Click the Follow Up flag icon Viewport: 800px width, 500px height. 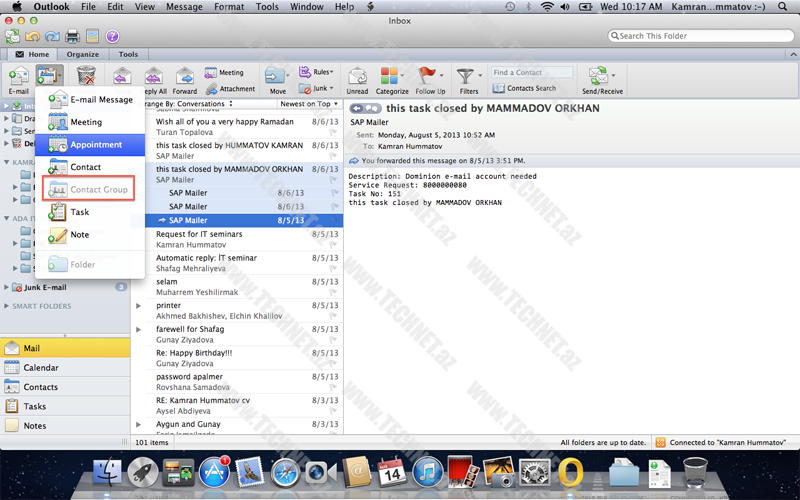(x=429, y=77)
